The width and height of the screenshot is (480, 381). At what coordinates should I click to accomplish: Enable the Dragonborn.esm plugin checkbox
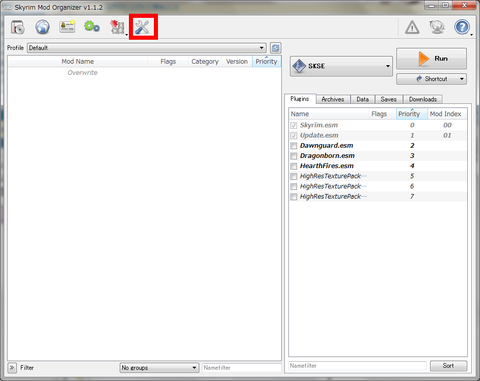click(x=293, y=156)
